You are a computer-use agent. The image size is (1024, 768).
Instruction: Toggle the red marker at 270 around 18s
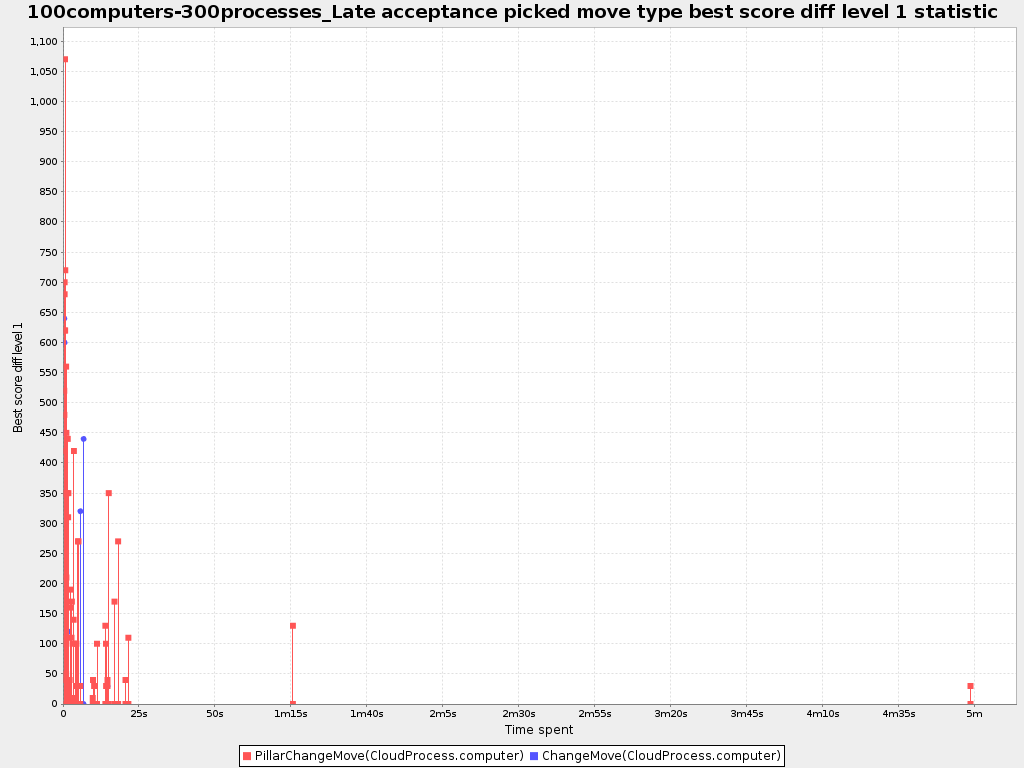coord(117,541)
